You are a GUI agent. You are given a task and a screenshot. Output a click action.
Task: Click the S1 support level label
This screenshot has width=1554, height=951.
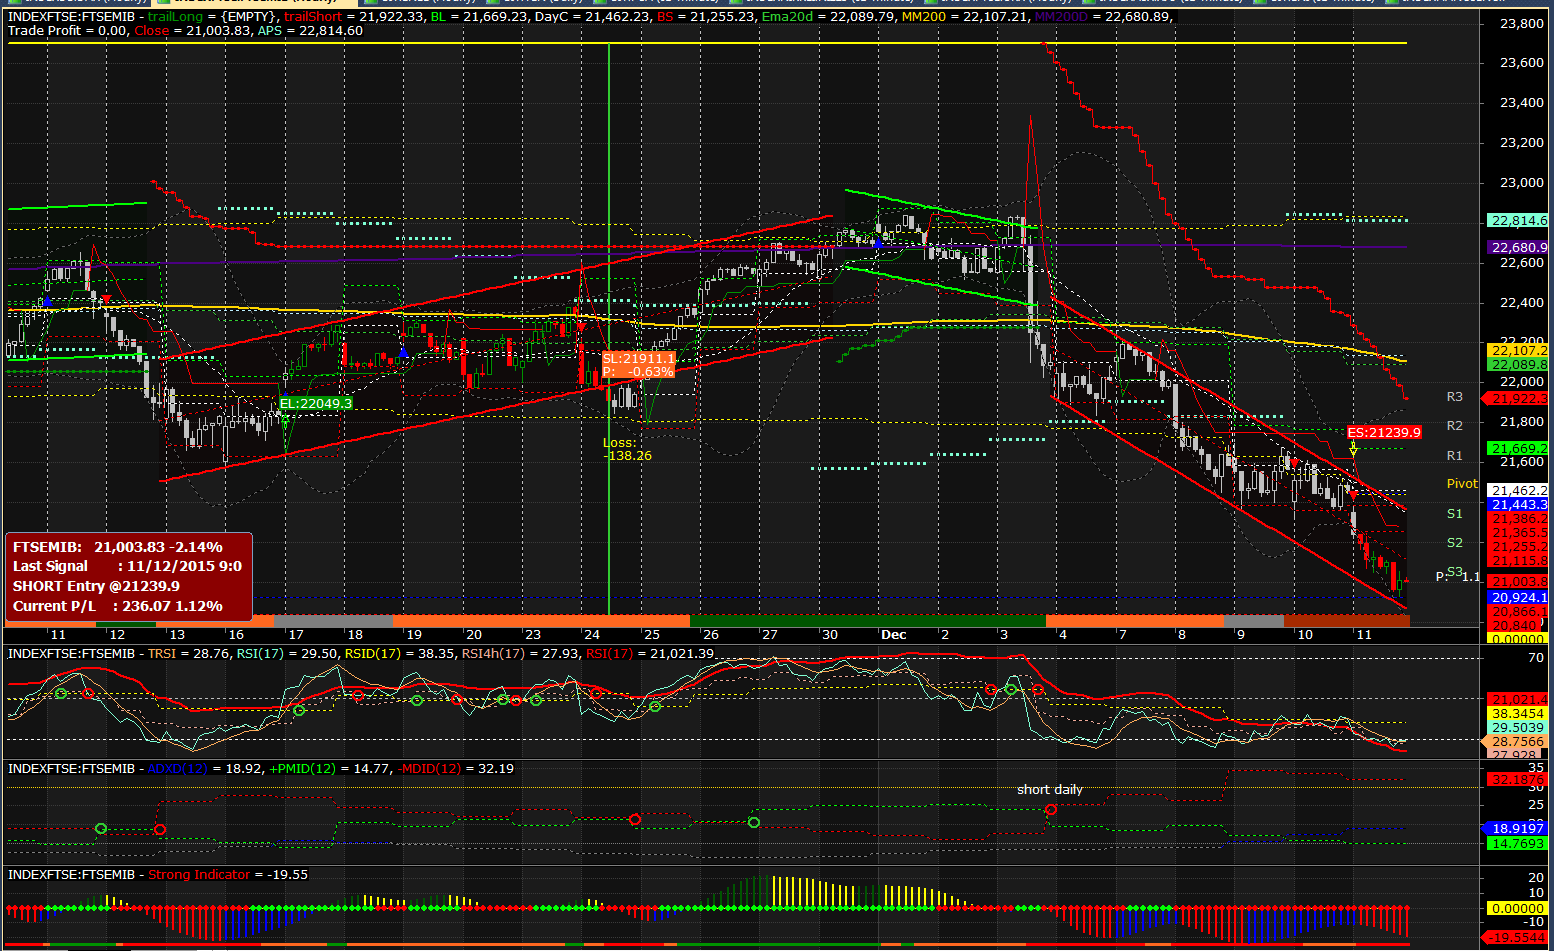(x=1454, y=514)
